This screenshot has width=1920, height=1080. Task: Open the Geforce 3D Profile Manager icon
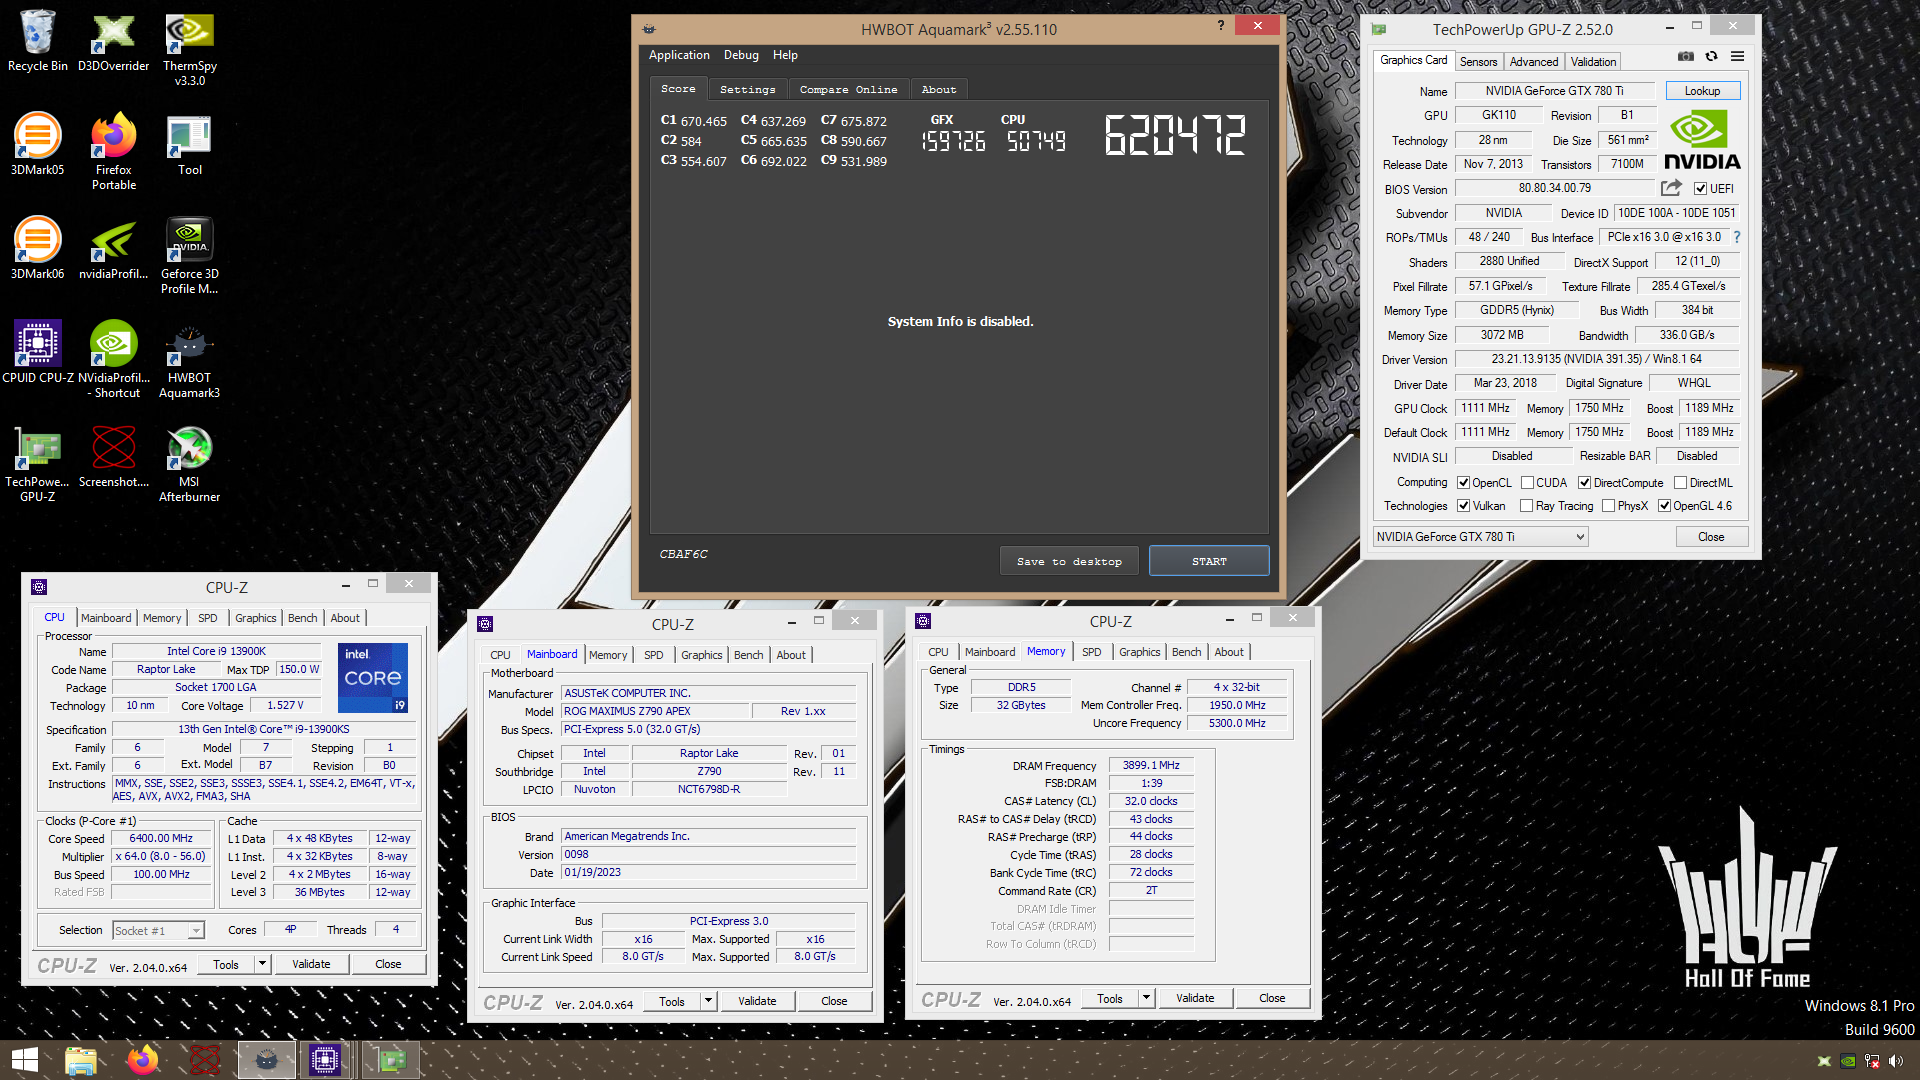(189, 256)
